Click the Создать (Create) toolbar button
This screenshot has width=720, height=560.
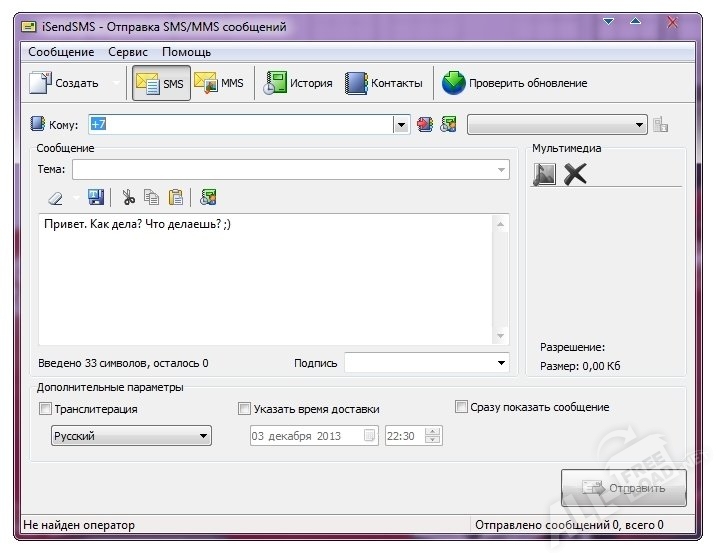click(65, 84)
